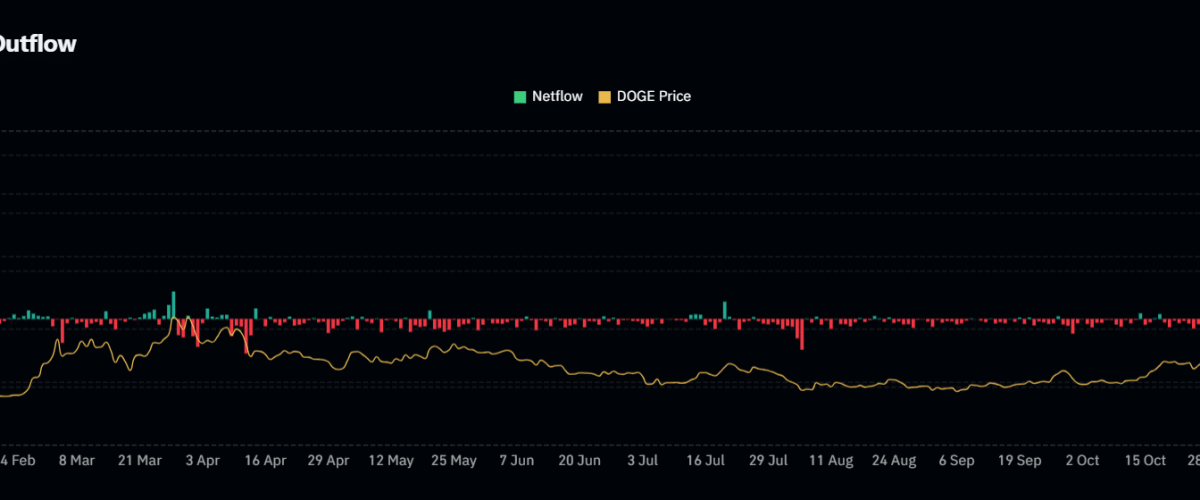The width and height of the screenshot is (1200, 500).
Task: Select the 2 Oct date label
Action: (1082, 461)
